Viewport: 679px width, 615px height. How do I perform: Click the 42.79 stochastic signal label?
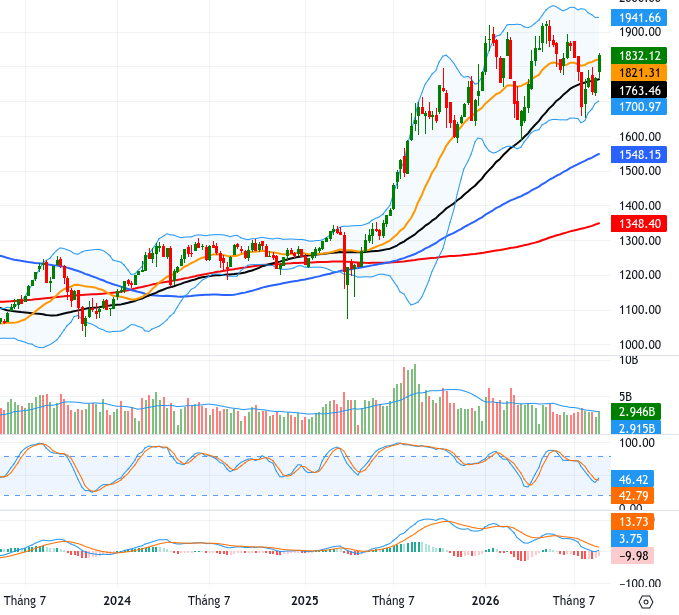point(632,495)
